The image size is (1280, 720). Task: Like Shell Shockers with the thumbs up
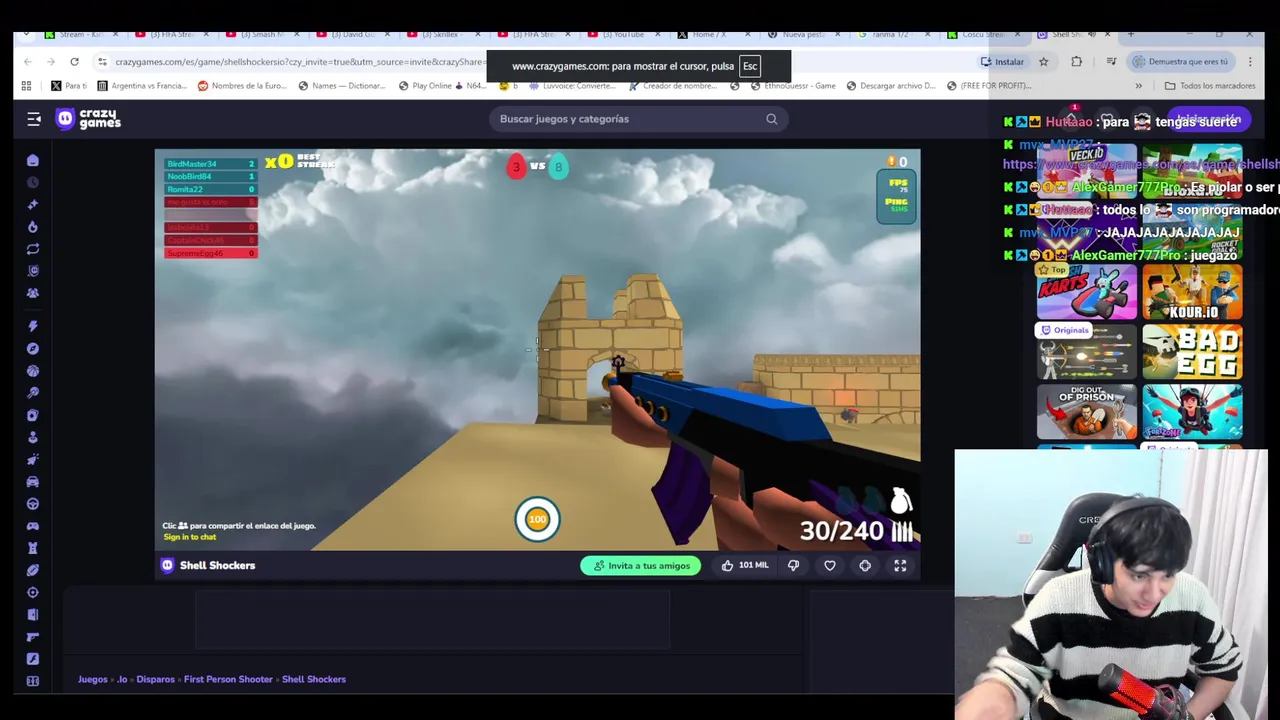pyautogui.click(x=745, y=566)
